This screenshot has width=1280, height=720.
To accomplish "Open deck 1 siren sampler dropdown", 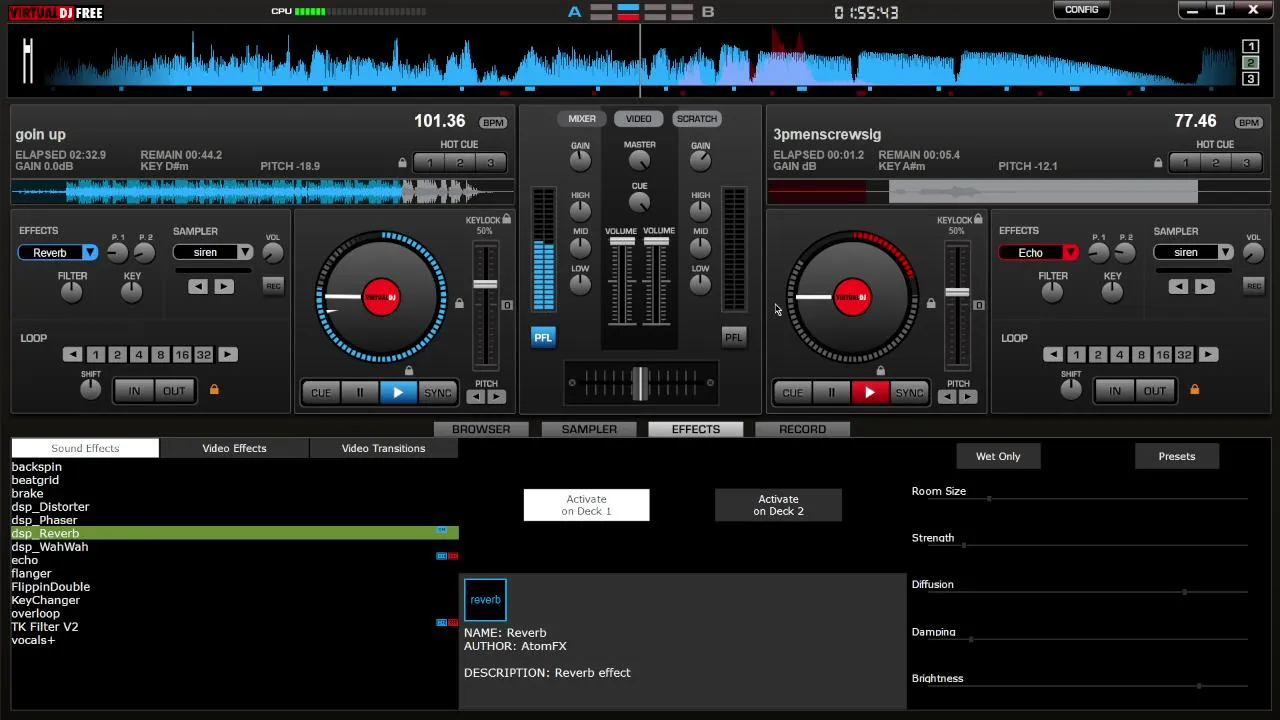I will point(244,253).
